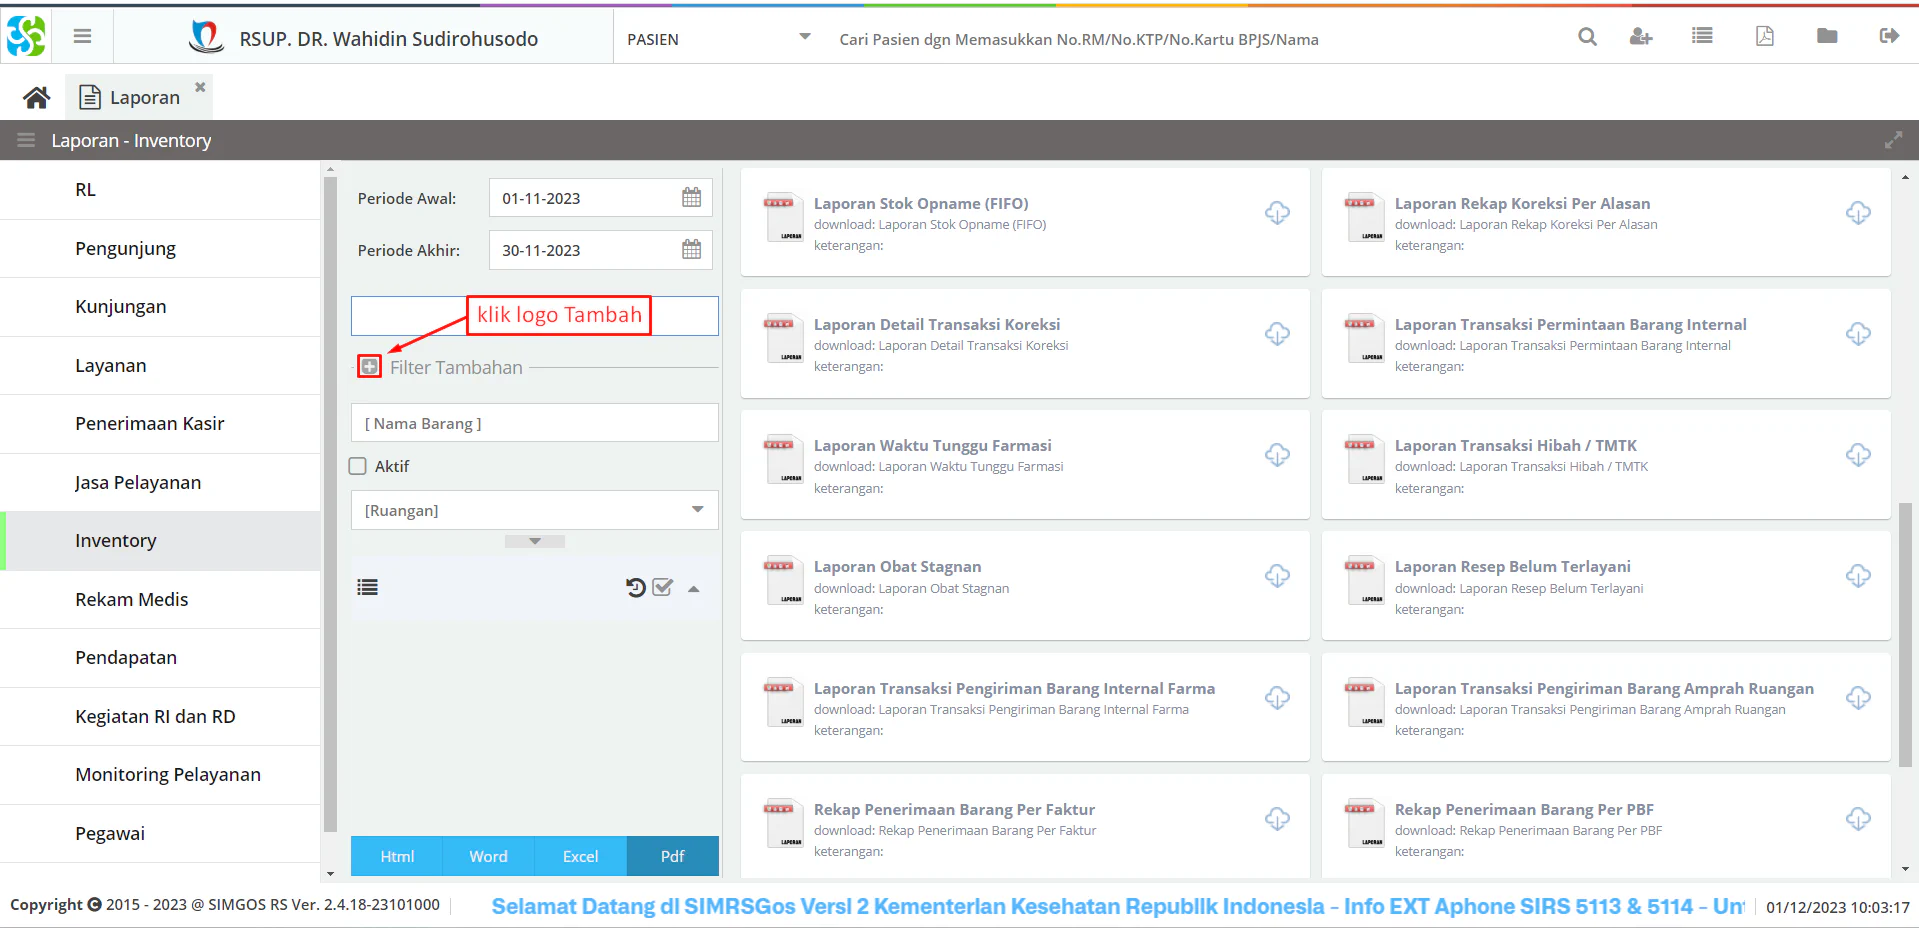Click the PDF document icon in top bar
The image size is (1919, 928).
point(1765,36)
